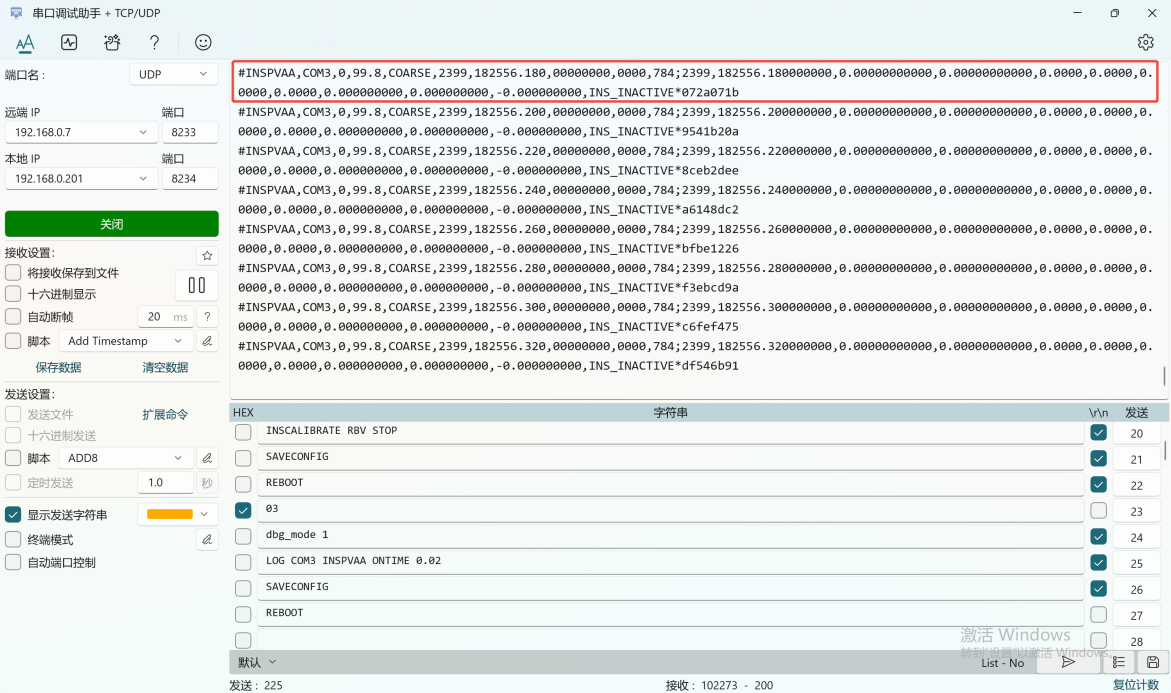
Task: Enable 十六进制显示 checkbox
Action: 13,294
